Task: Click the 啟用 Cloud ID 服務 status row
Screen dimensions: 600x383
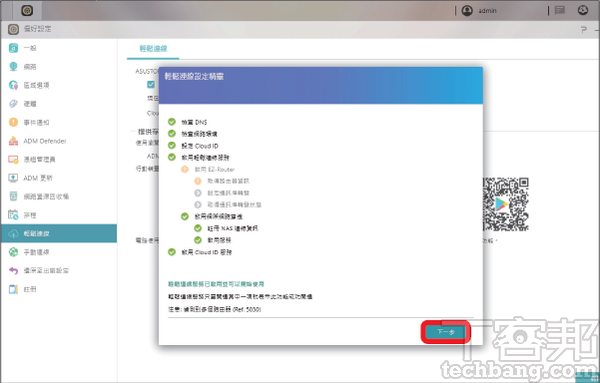Action: click(x=200, y=252)
